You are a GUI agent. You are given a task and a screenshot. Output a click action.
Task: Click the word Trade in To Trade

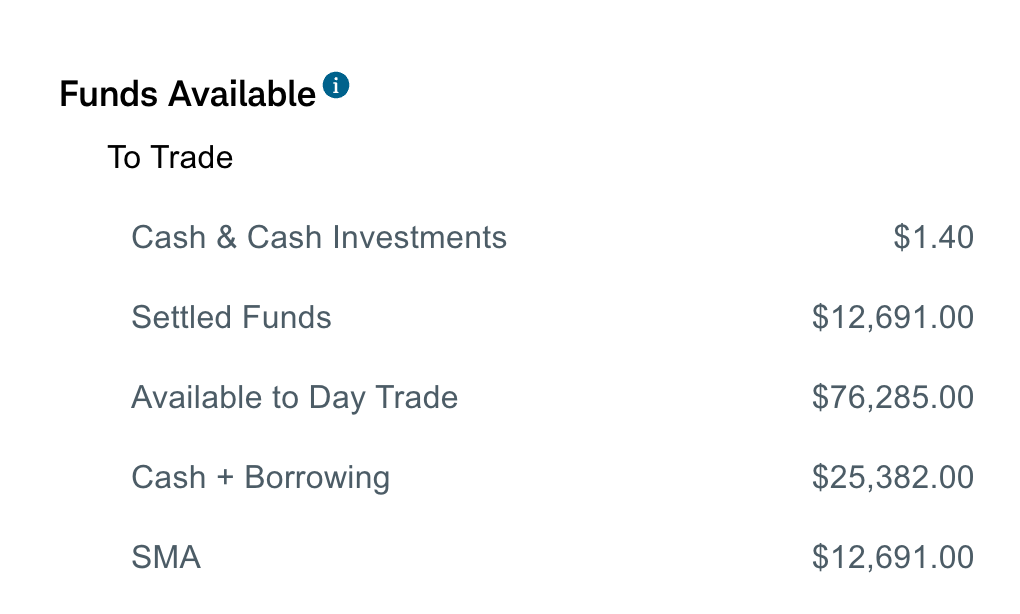pos(192,158)
